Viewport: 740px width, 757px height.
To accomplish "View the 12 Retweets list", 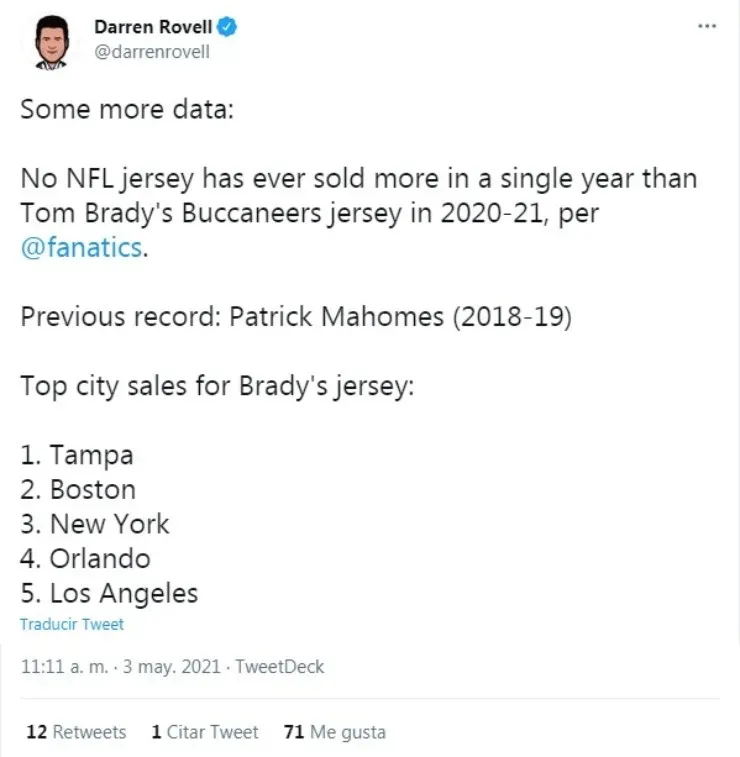I will [76, 732].
